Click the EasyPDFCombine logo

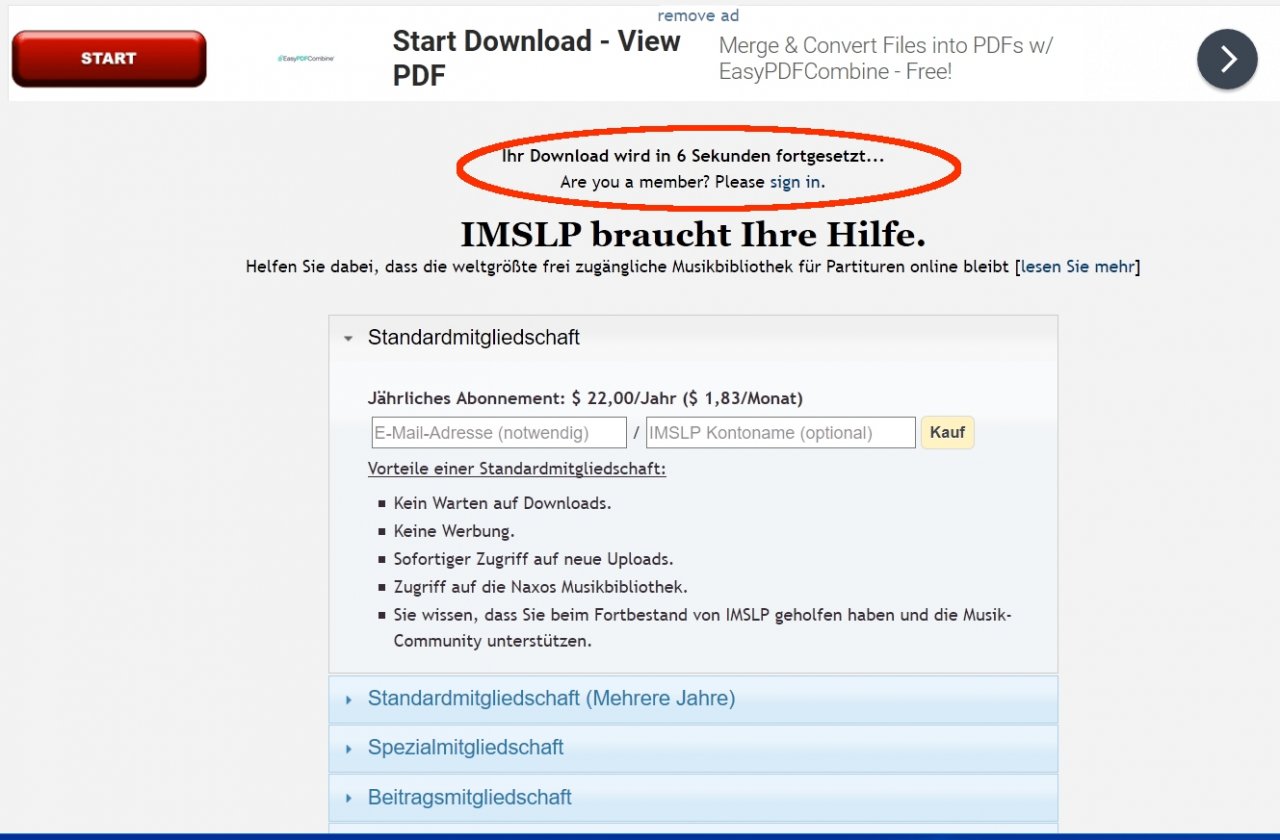(306, 58)
